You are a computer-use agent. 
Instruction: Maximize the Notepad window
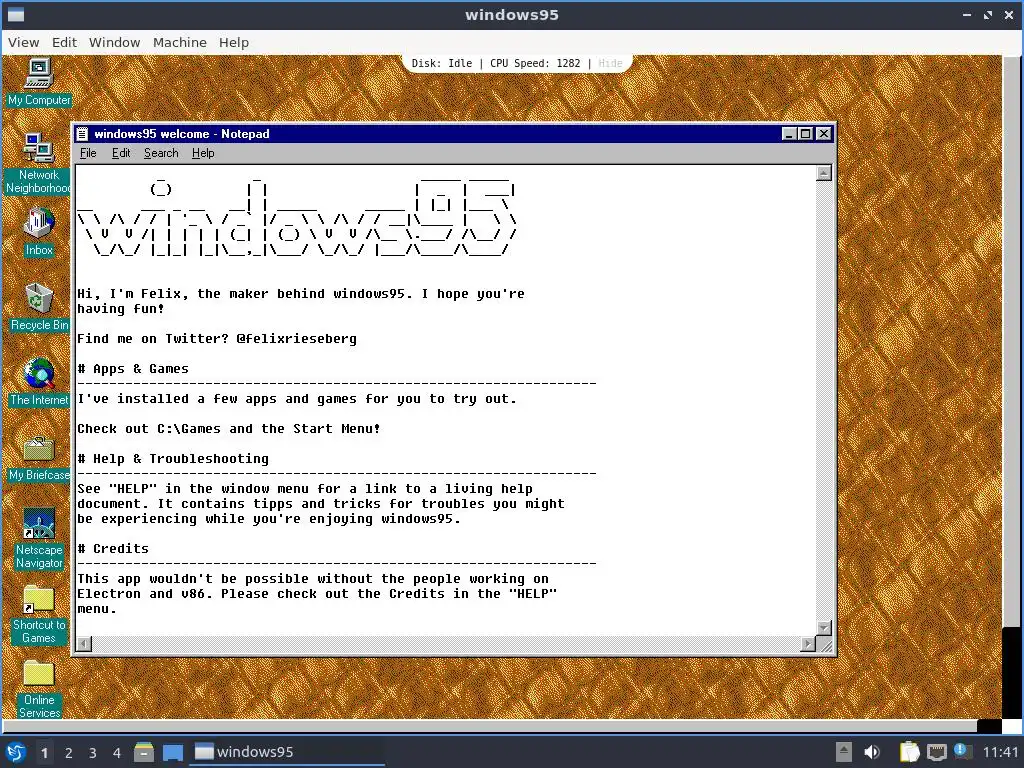coord(805,134)
